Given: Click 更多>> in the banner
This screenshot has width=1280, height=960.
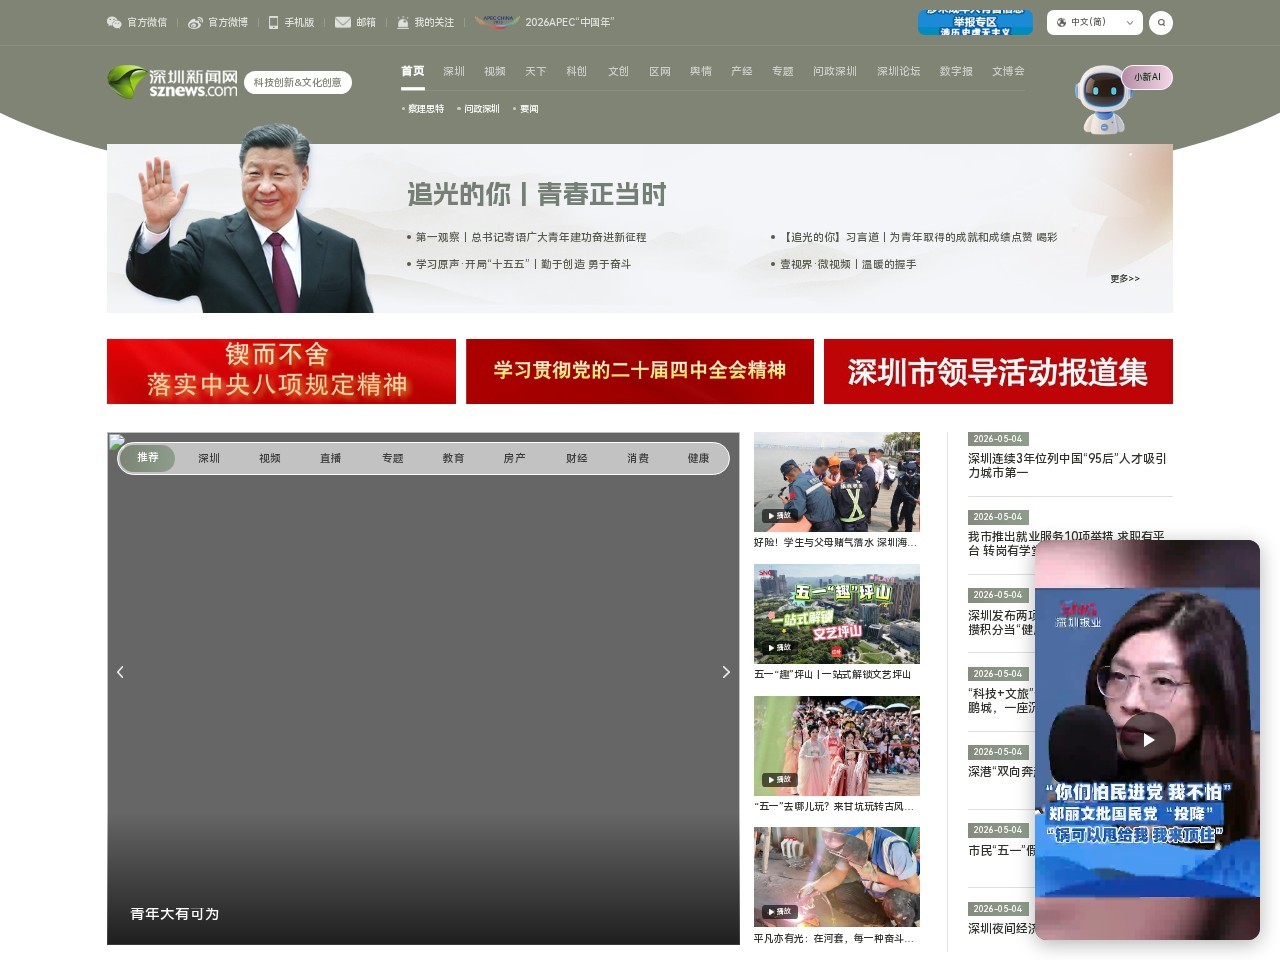Looking at the screenshot, I should click(x=1125, y=279).
